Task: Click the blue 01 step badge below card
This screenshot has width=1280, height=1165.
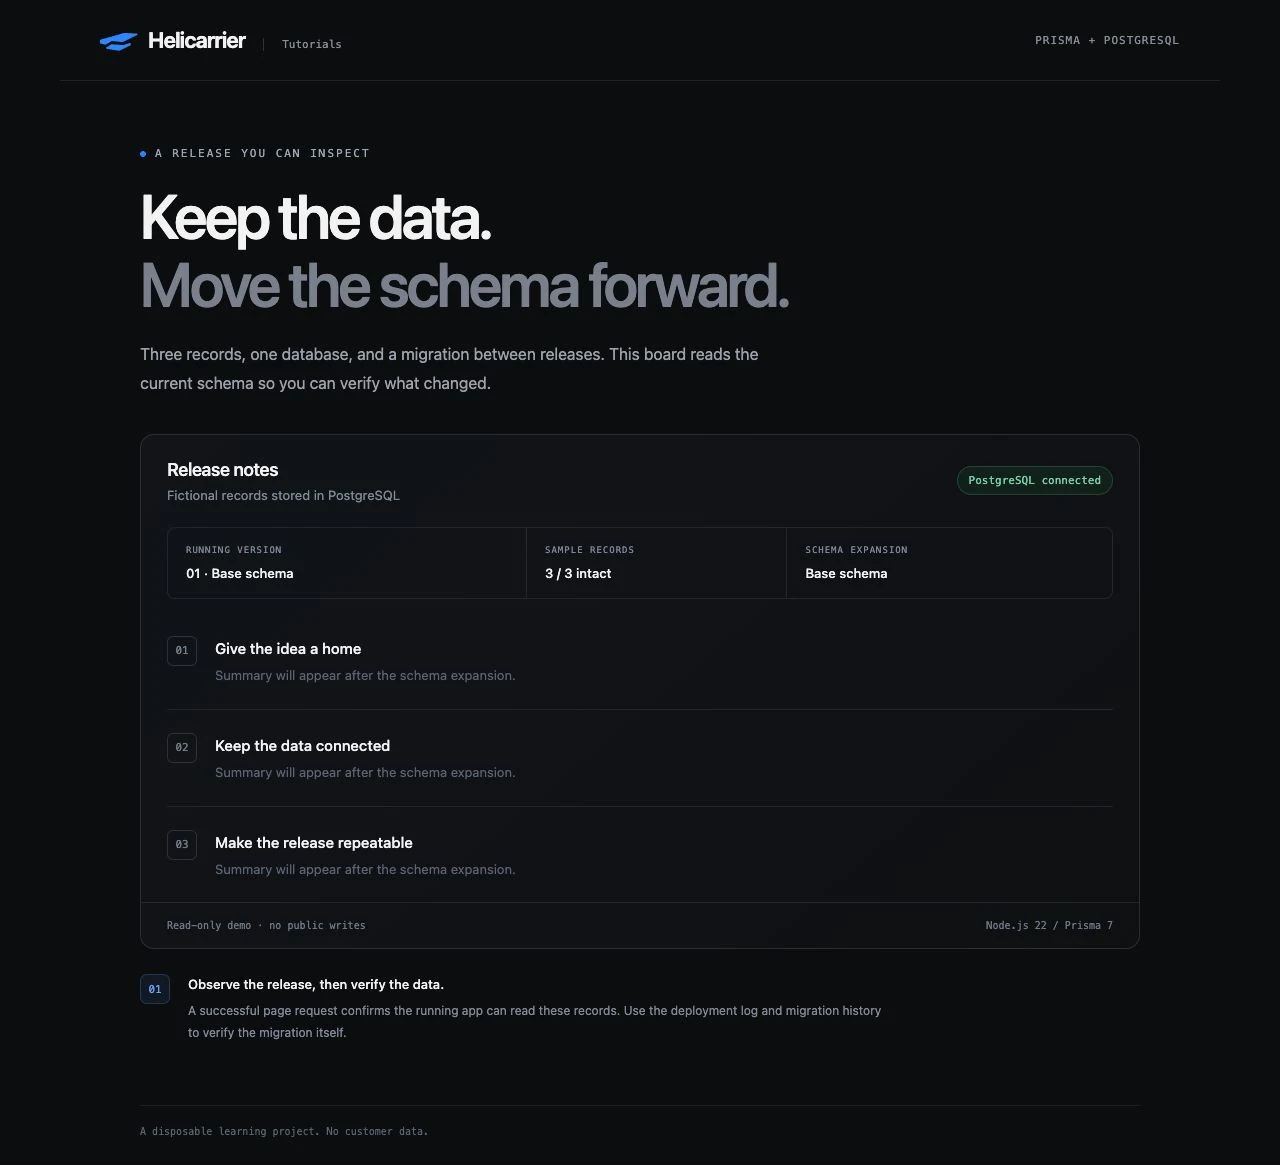Action: (155, 989)
